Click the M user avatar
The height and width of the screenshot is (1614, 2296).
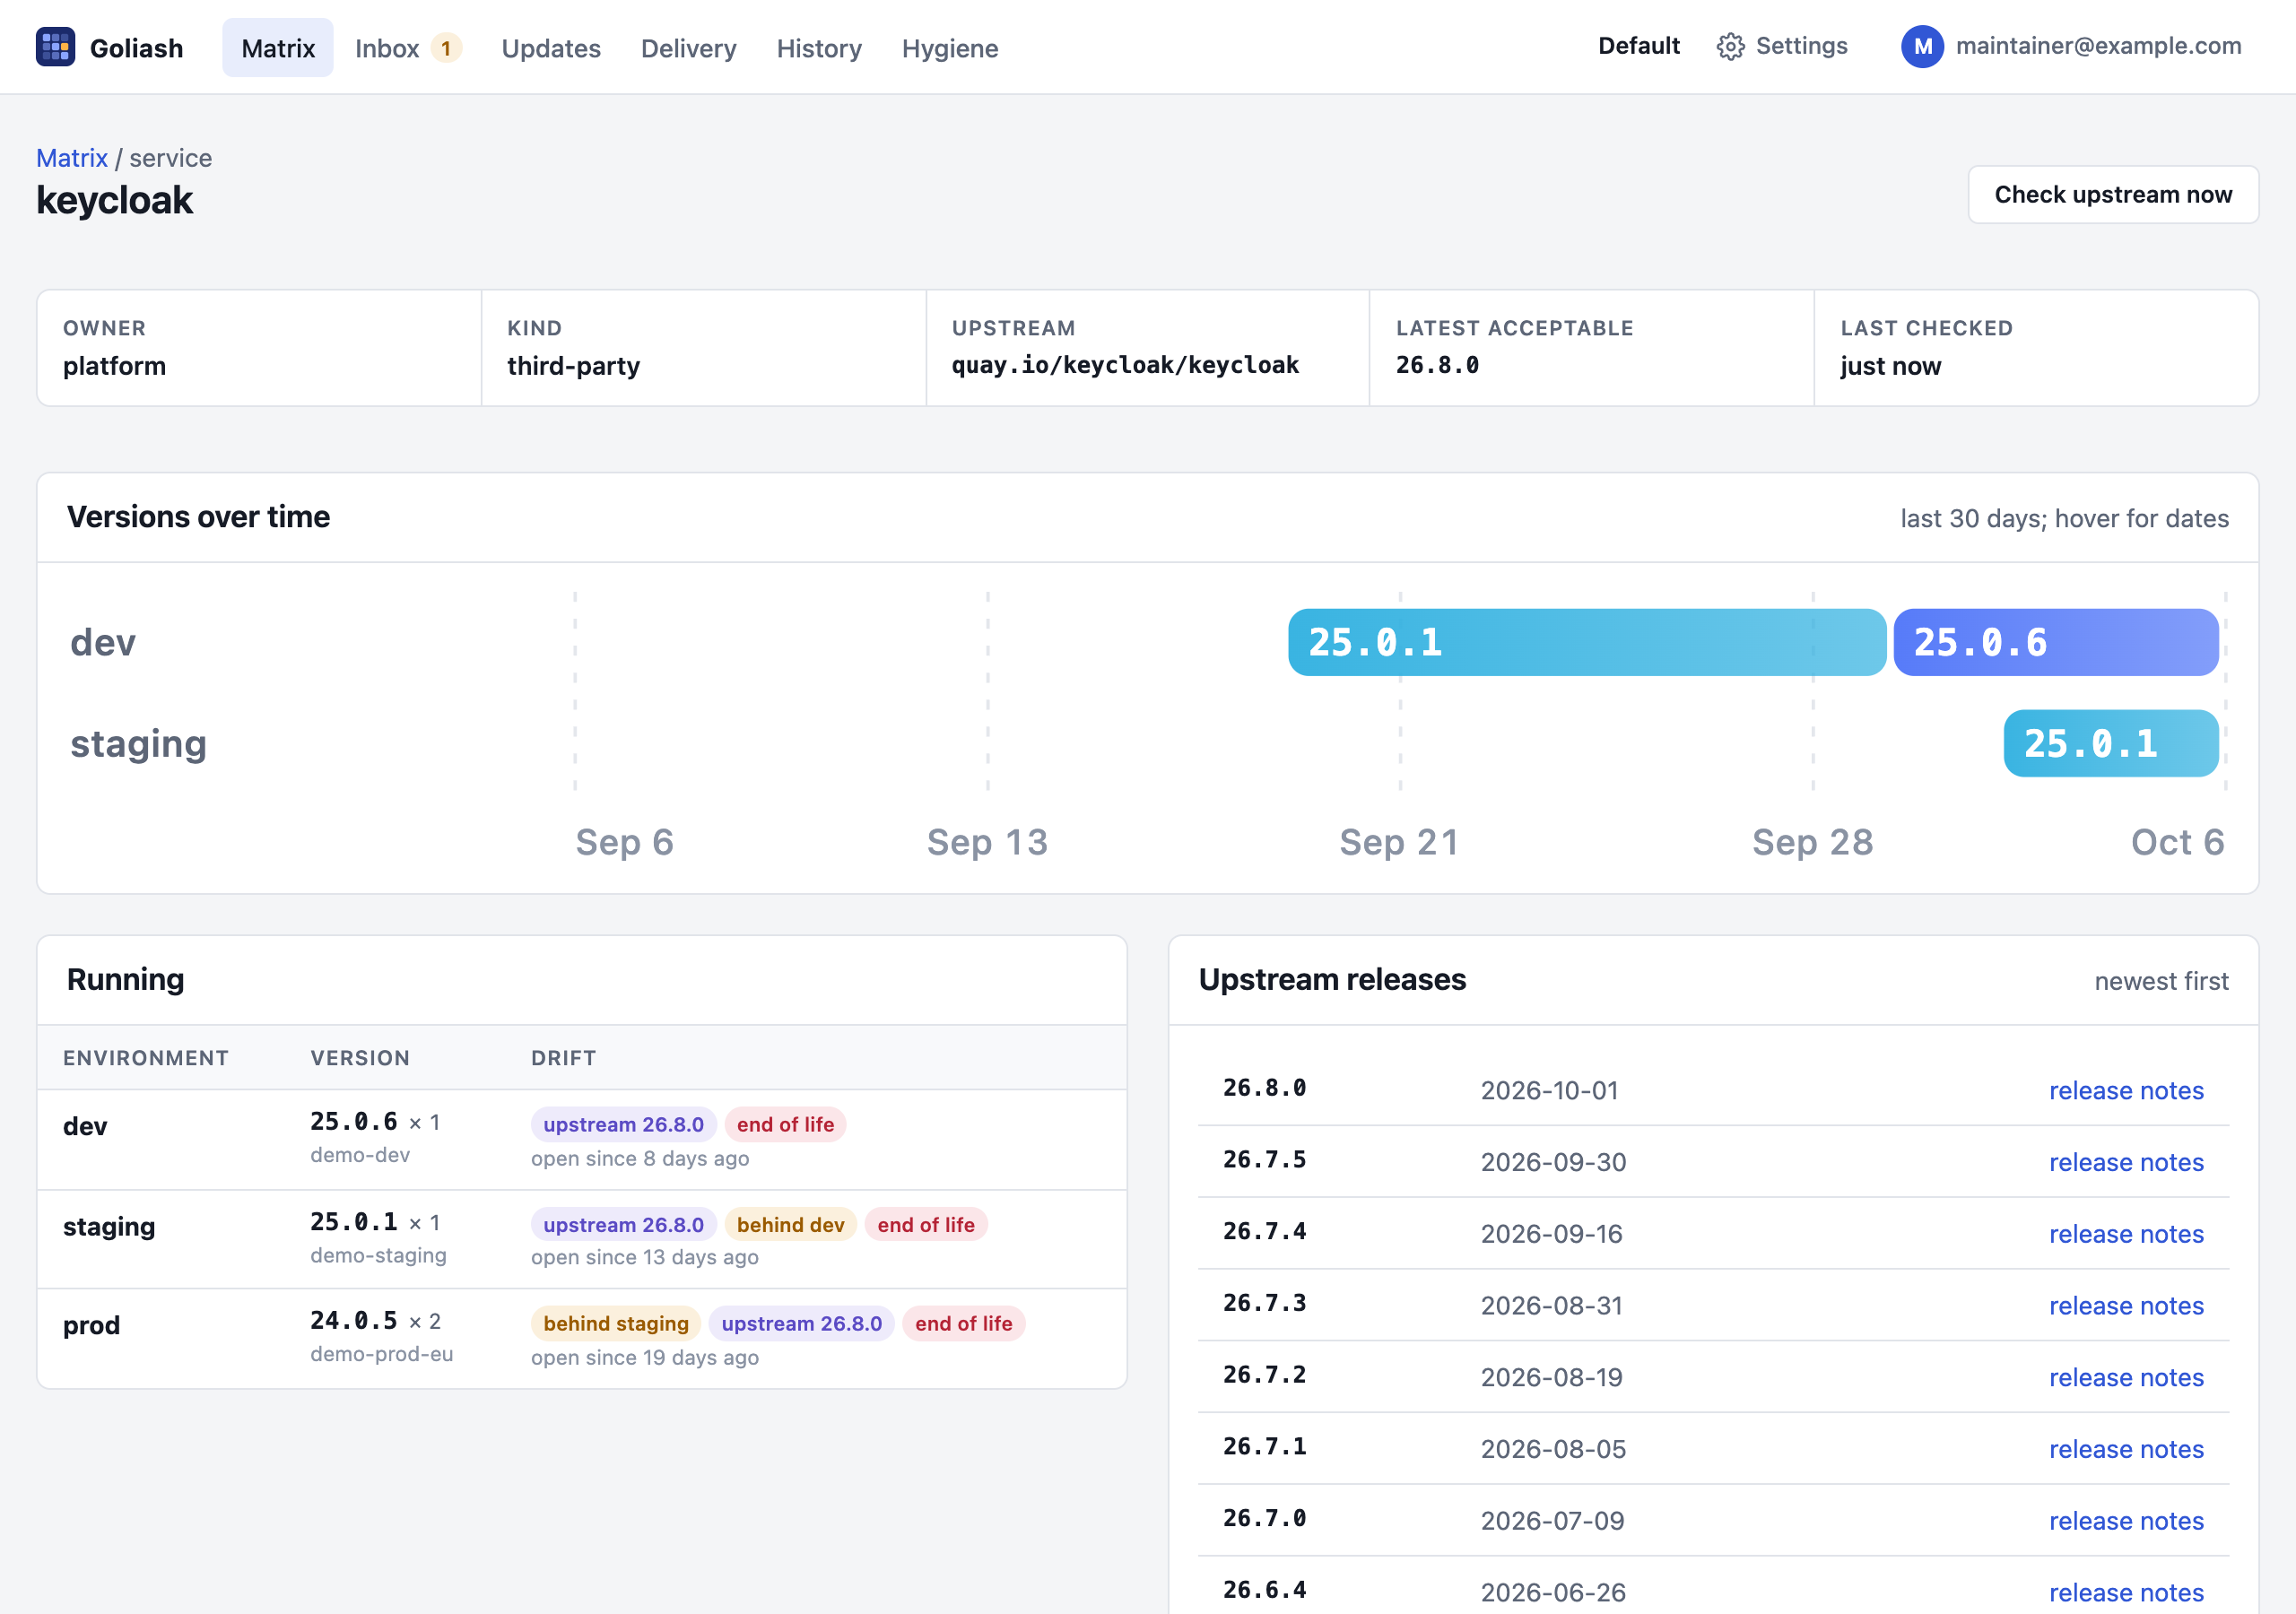point(1921,47)
